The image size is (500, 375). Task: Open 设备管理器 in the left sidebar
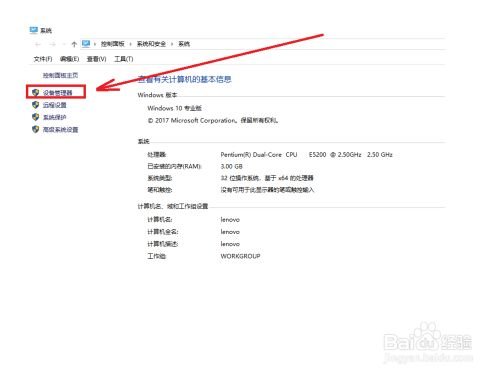[57, 93]
